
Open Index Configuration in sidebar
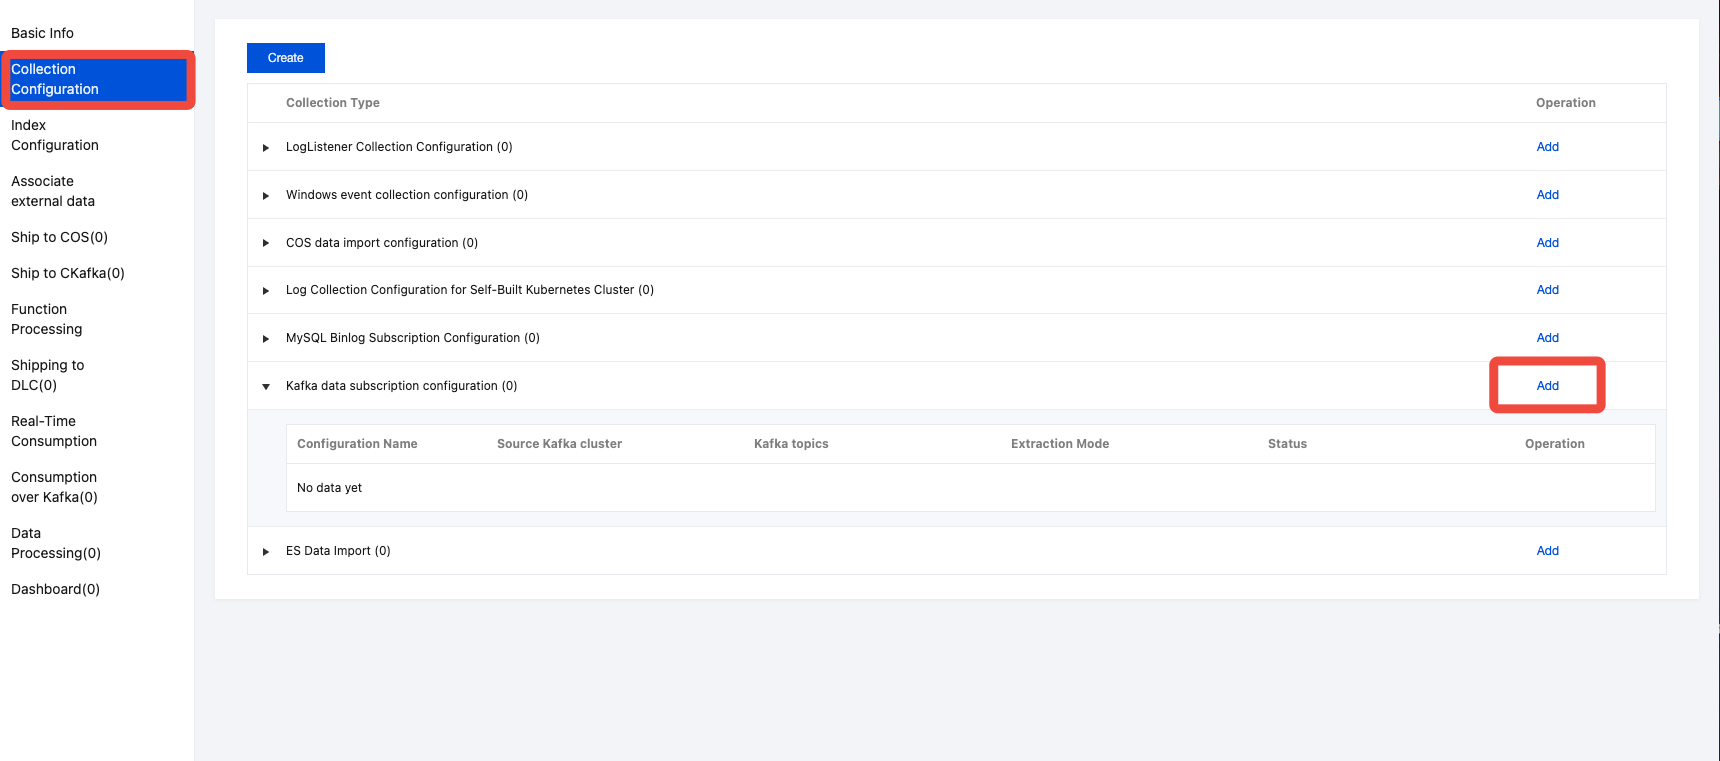coord(55,135)
